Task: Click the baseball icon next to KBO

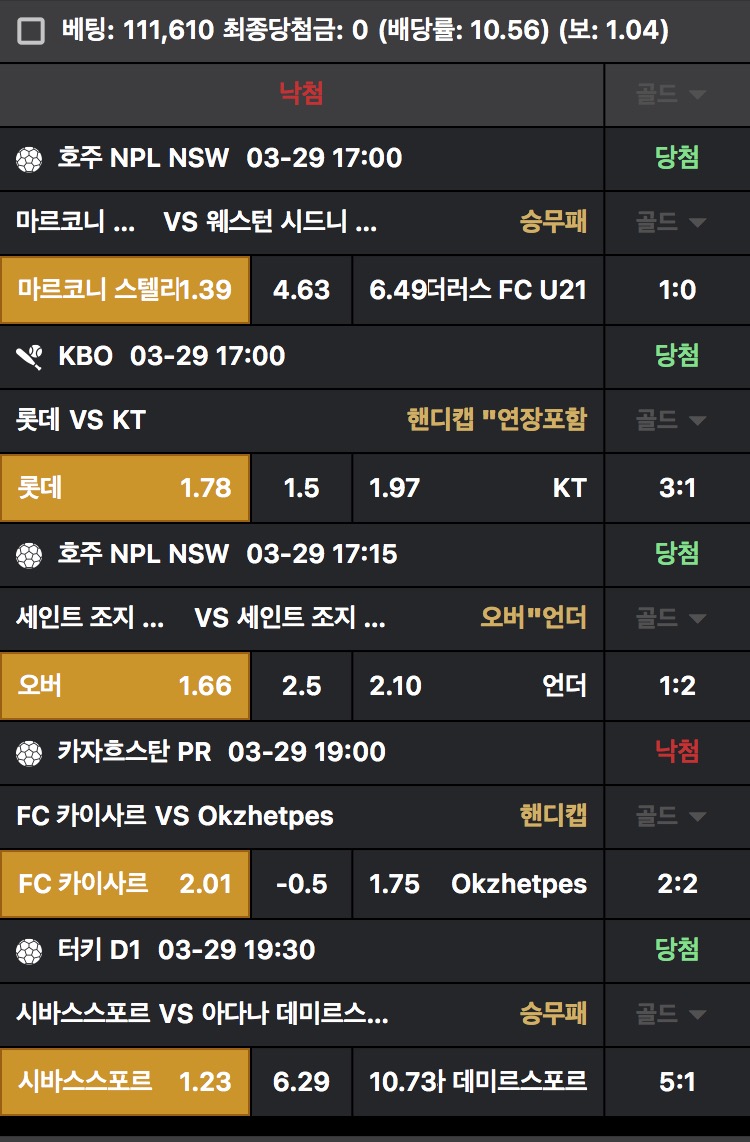Action: 29,356
